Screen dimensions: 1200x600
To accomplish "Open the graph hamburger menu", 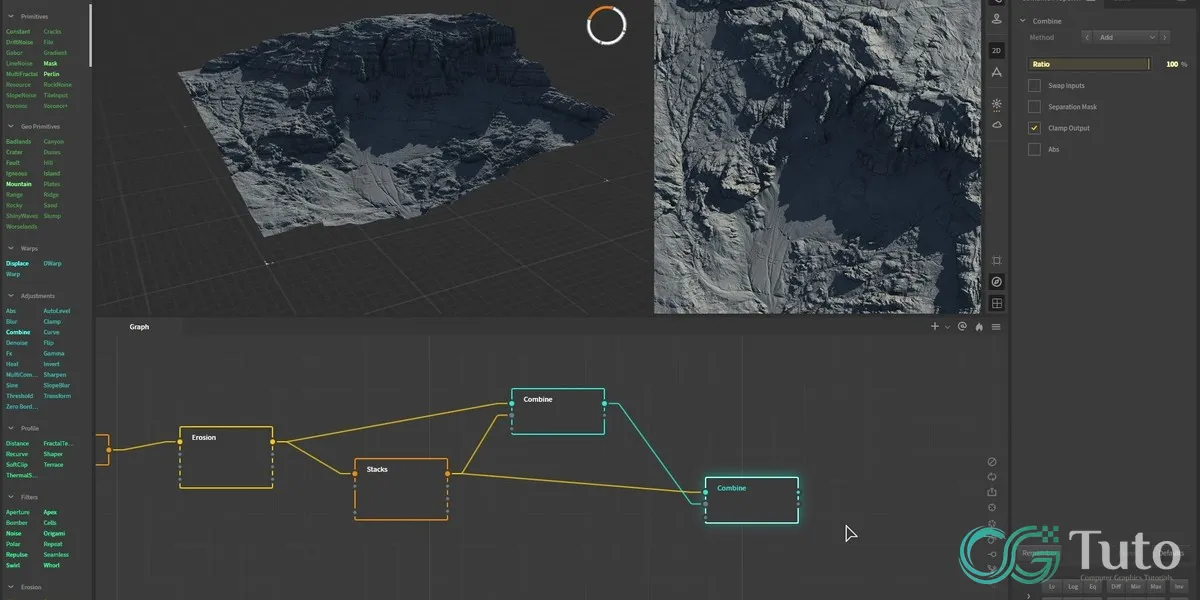I will pyautogui.click(x=996, y=327).
